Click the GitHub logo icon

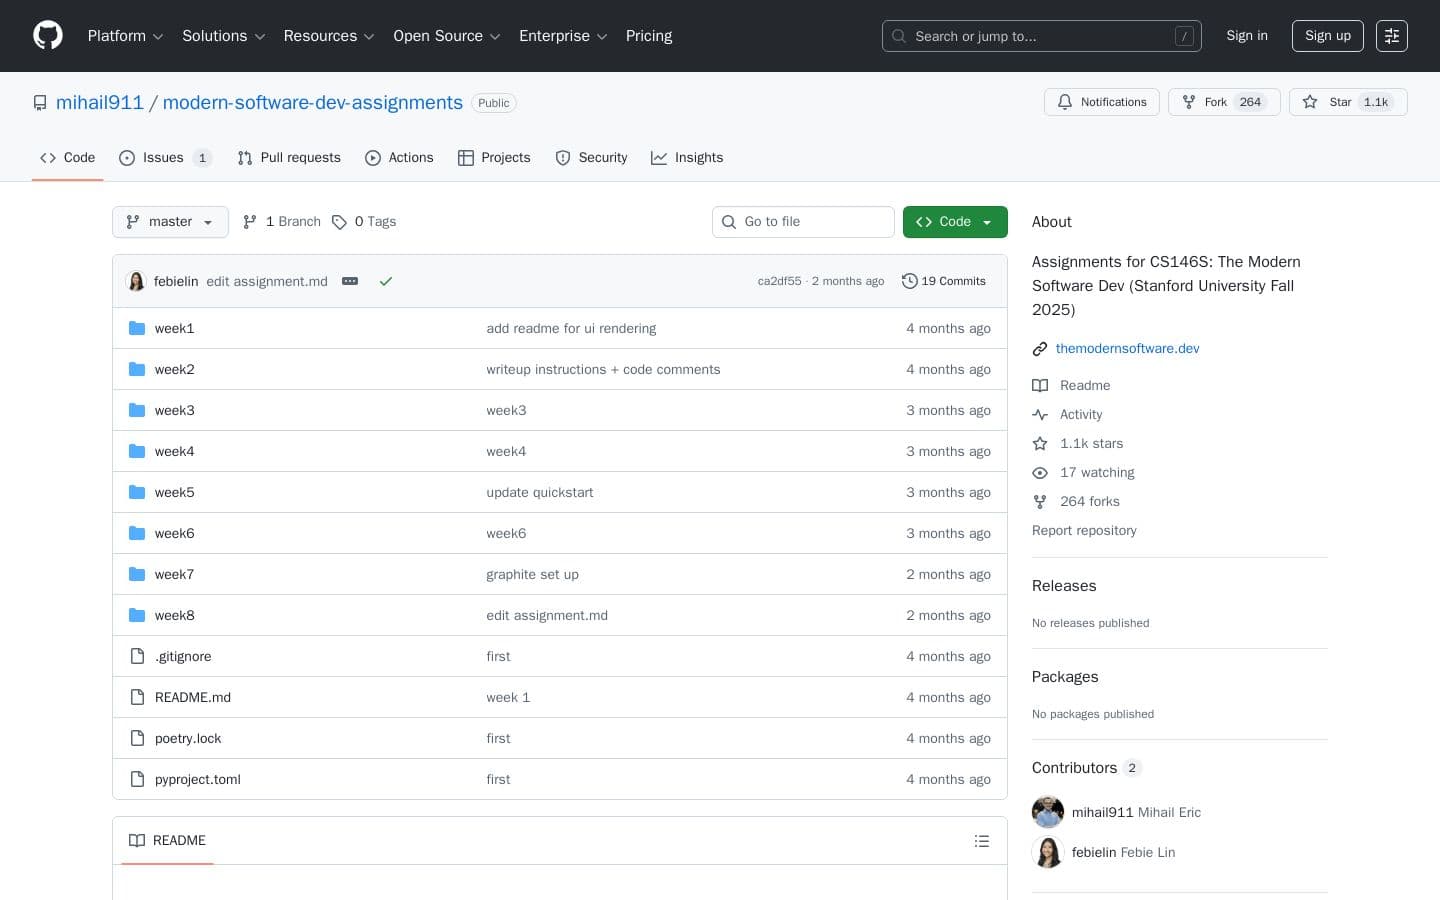tap(48, 36)
